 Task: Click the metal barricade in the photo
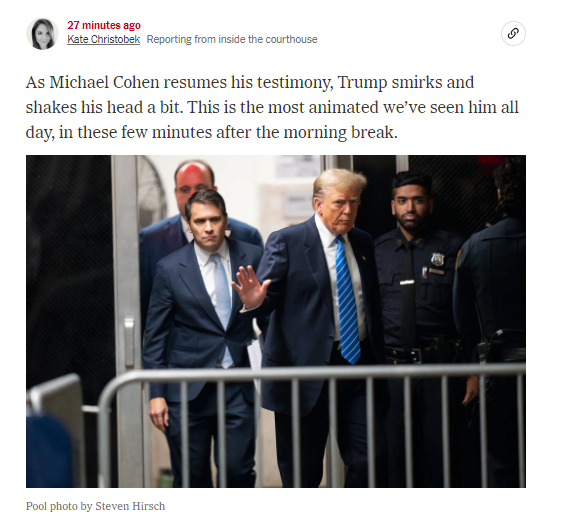point(311,424)
